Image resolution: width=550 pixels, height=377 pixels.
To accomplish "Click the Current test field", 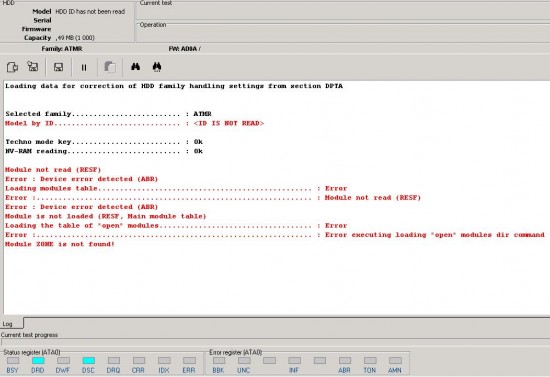I will 344,12.
